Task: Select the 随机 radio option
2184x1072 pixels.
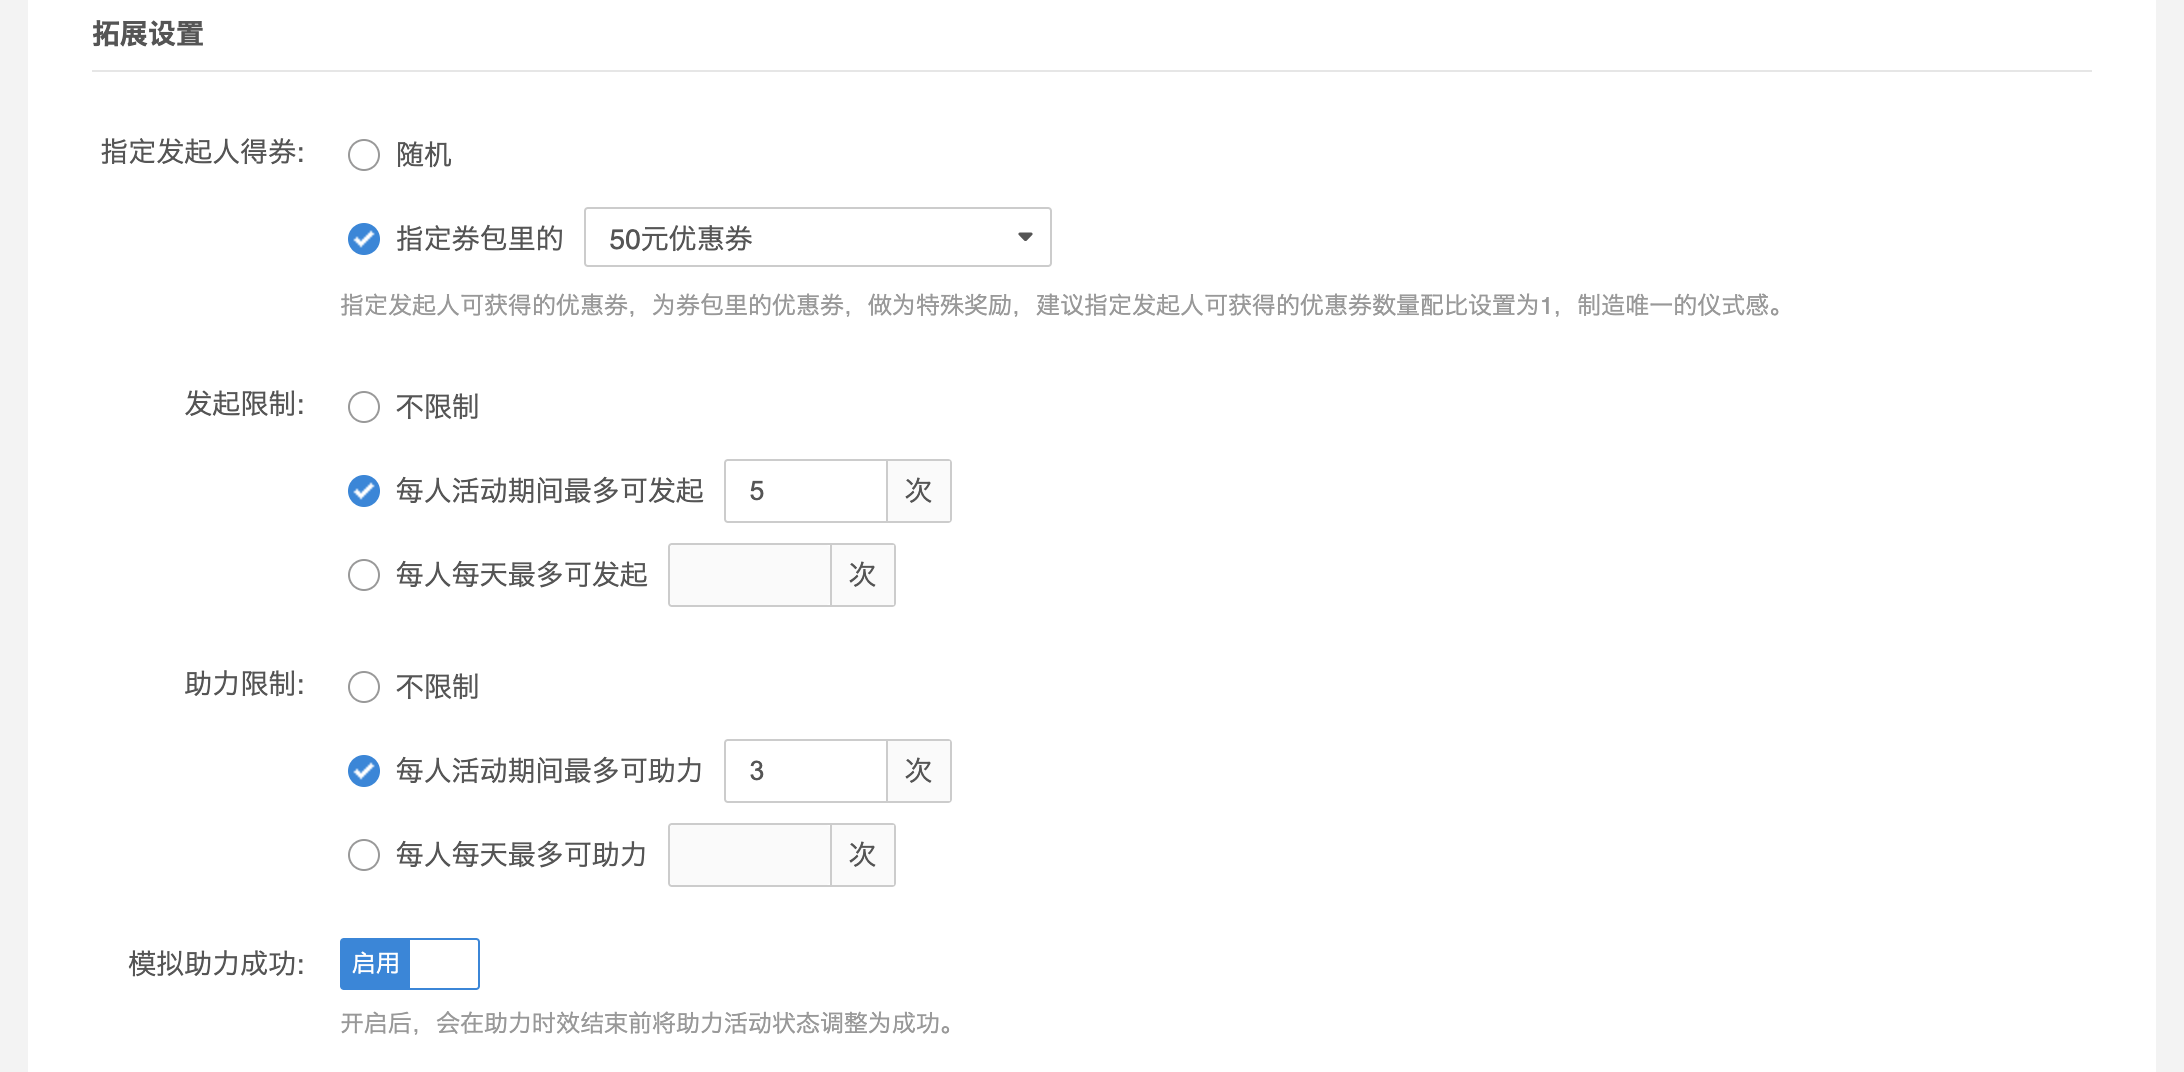Action: coord(364,155)
